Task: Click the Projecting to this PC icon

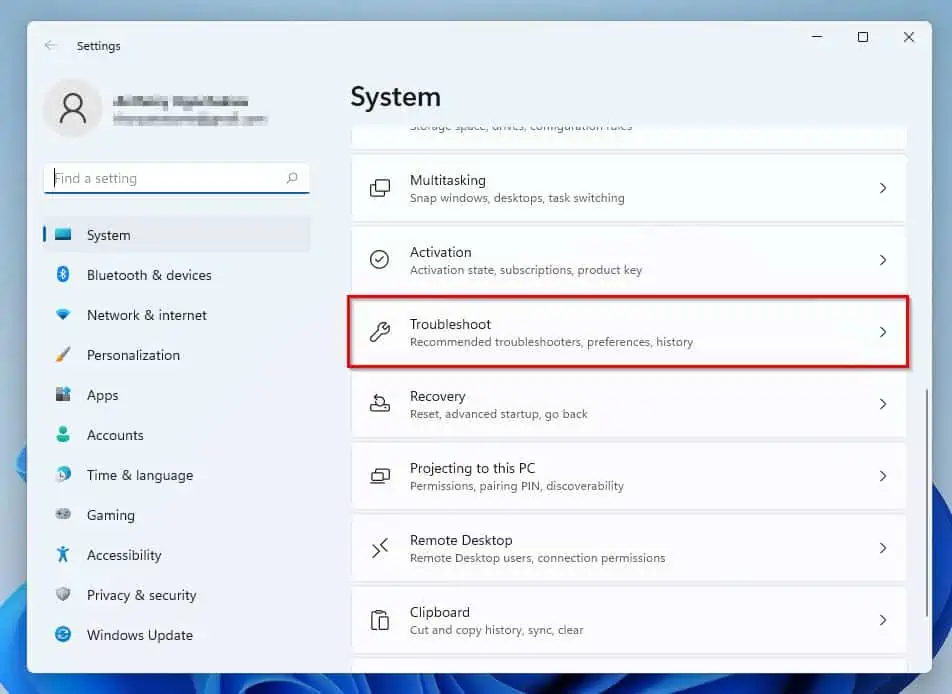Action: click(380, 476)
